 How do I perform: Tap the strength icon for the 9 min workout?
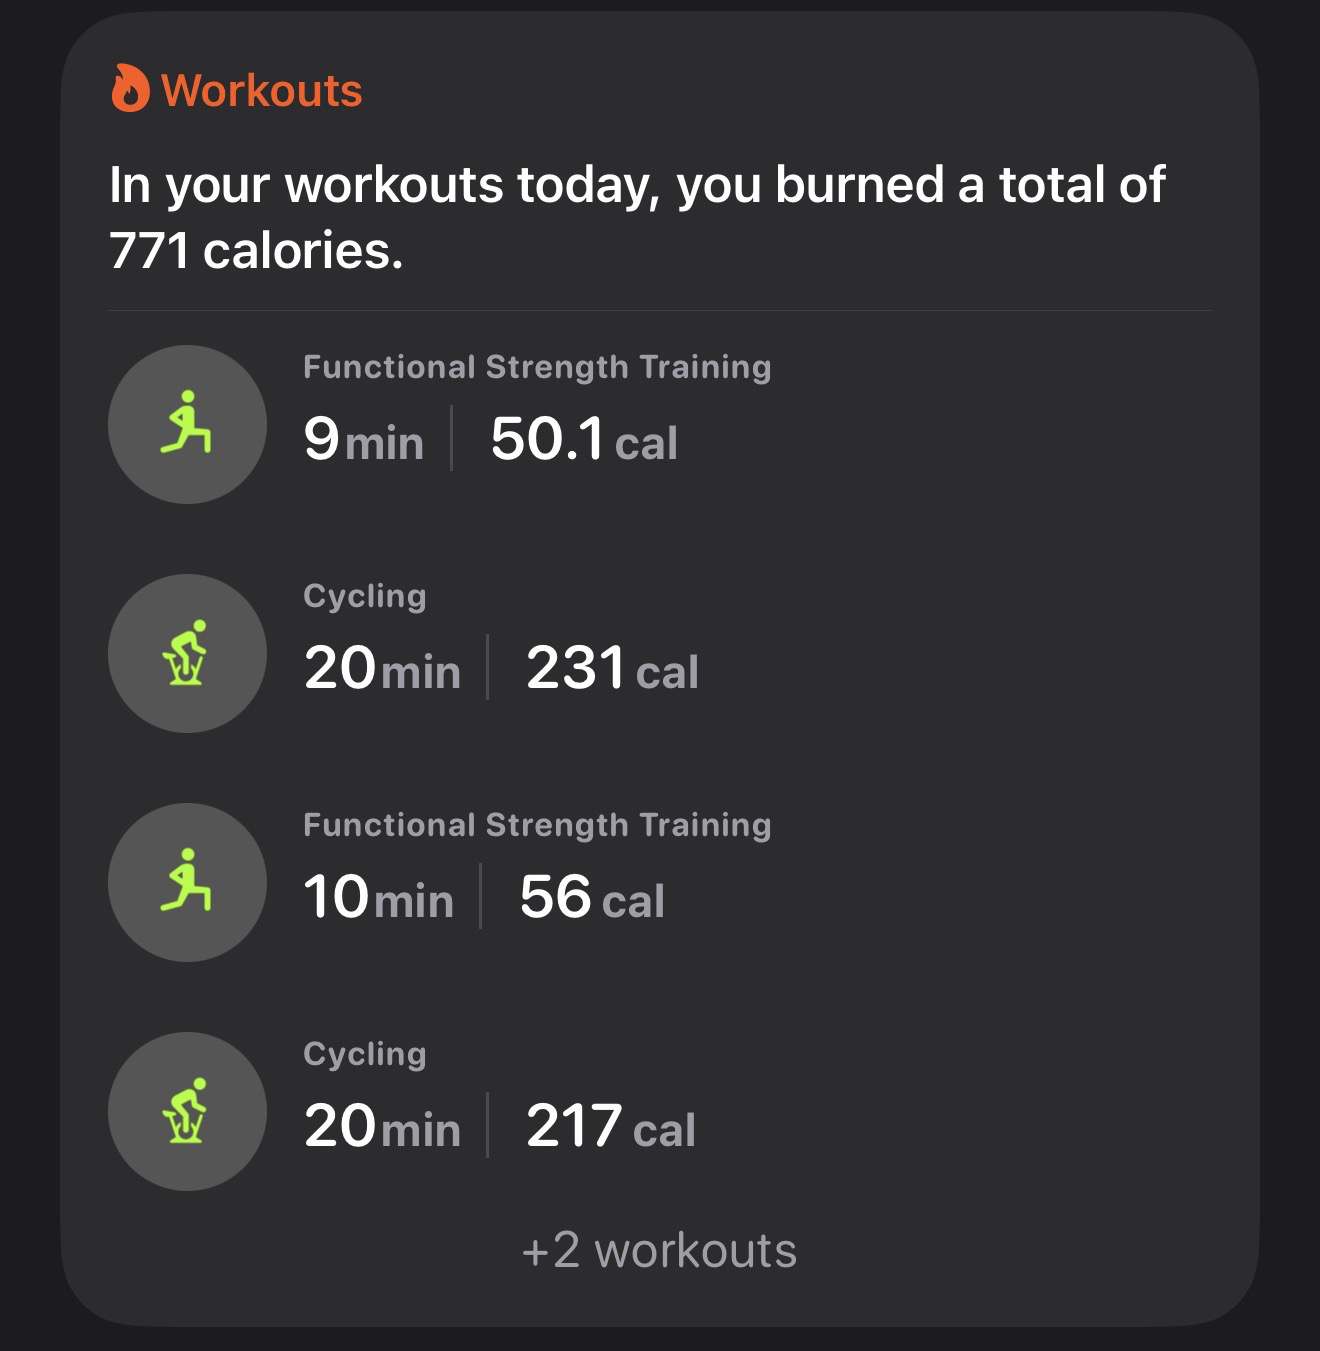pyautogui.click(x=187, y=424)
